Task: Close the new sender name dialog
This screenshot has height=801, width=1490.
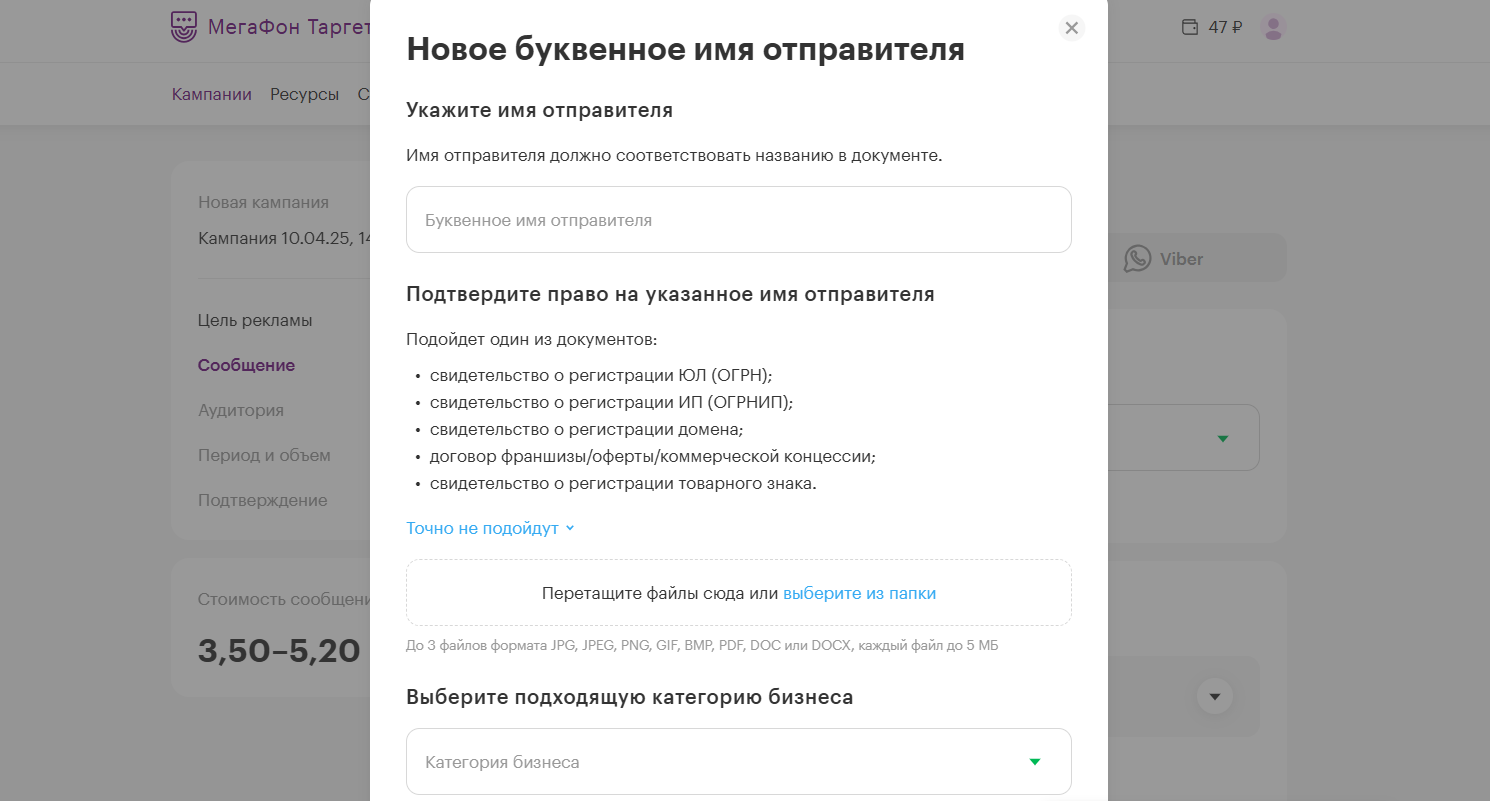Action: [1071, 28]
